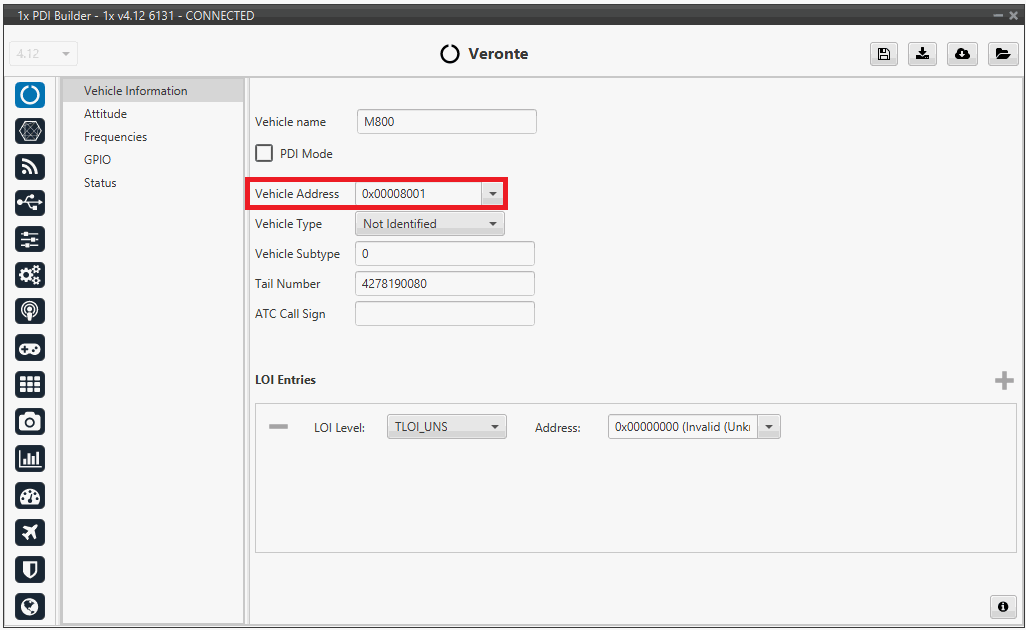Click the gamepad icon in sidebar
The height and width of the screenshot is (630, 1026).
coord(30,349)
